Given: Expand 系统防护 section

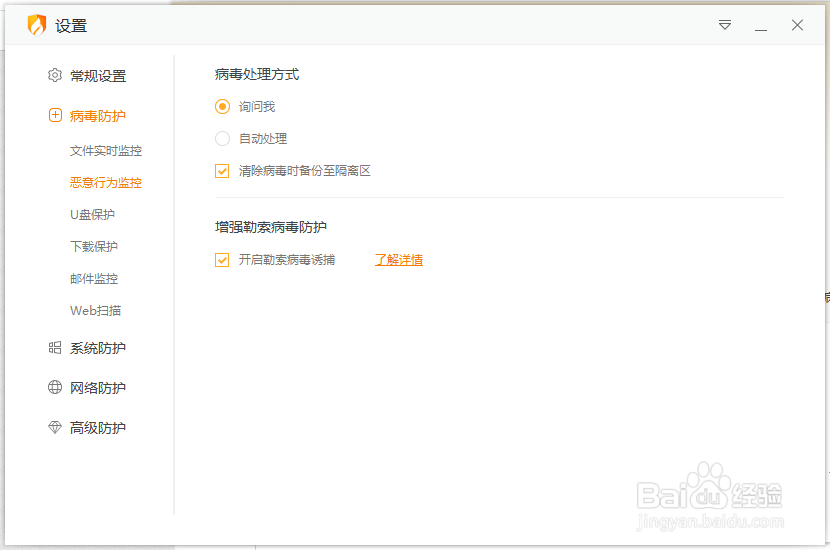Looking at the screenshot, I should pos(98,348).
